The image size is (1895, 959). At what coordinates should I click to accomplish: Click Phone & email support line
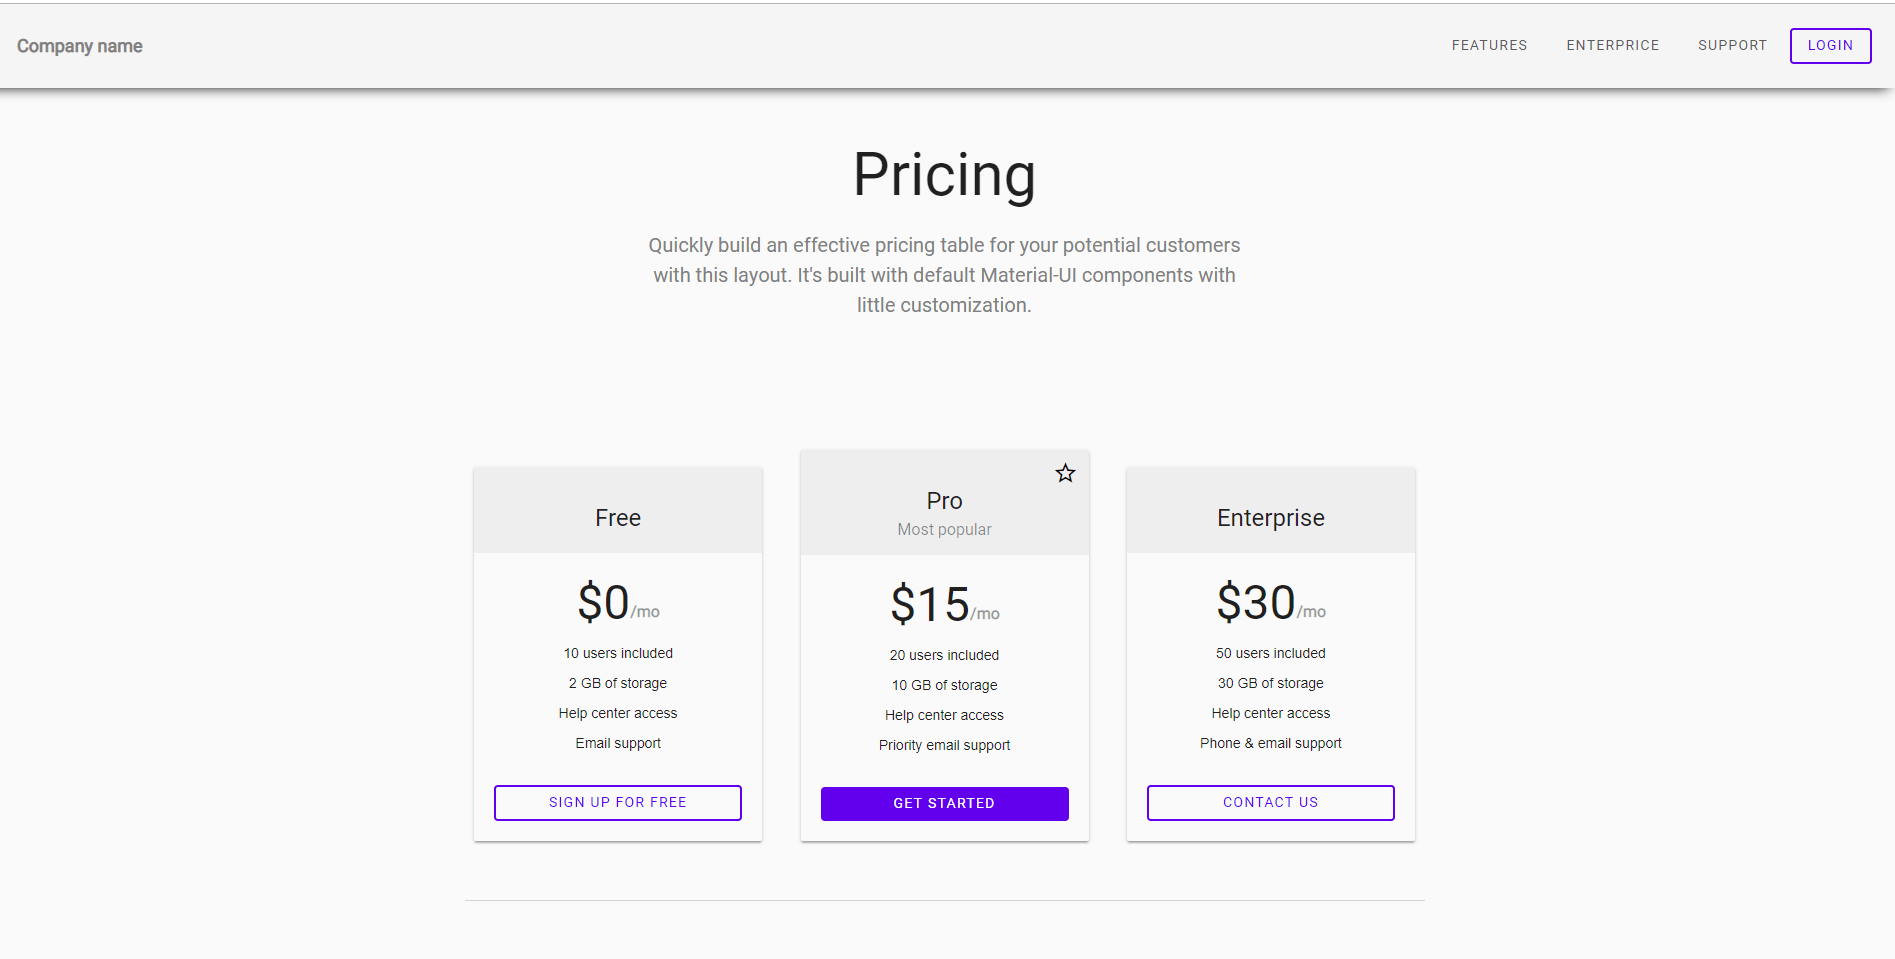tap(1271, 743)
